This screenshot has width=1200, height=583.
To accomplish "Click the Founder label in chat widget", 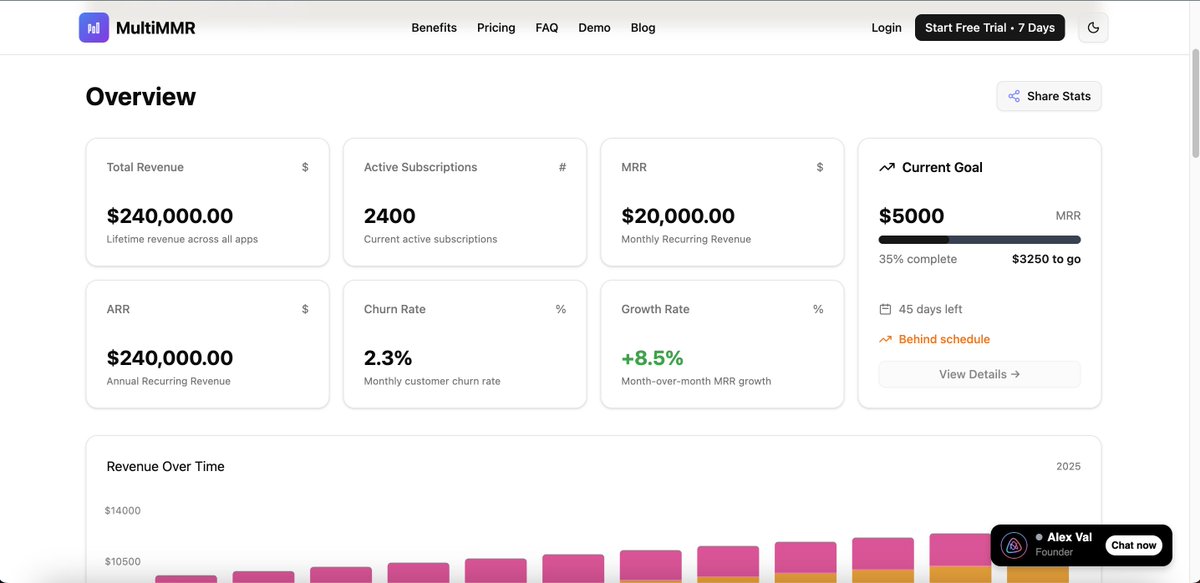I will tap(1054, 552).
